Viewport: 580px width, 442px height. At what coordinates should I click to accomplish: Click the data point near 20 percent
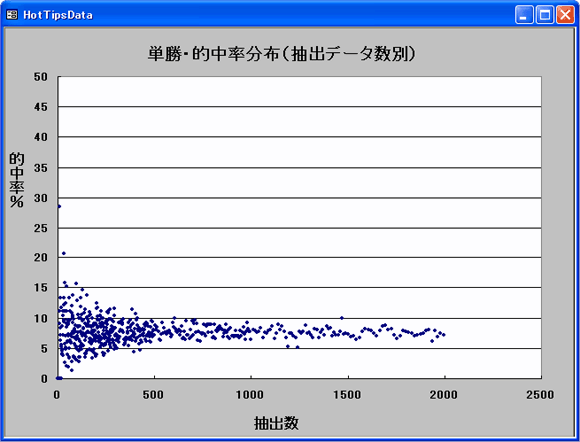[x=64, y=253]
